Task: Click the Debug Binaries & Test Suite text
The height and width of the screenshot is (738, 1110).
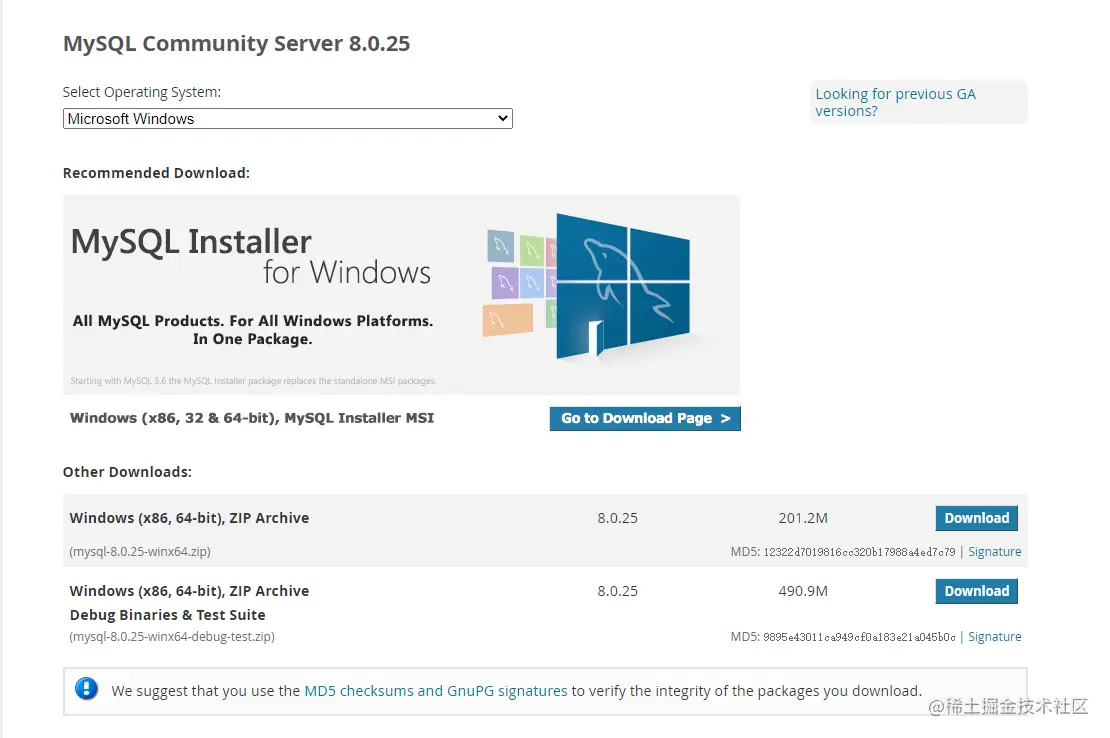Action: tap(168, 615)
